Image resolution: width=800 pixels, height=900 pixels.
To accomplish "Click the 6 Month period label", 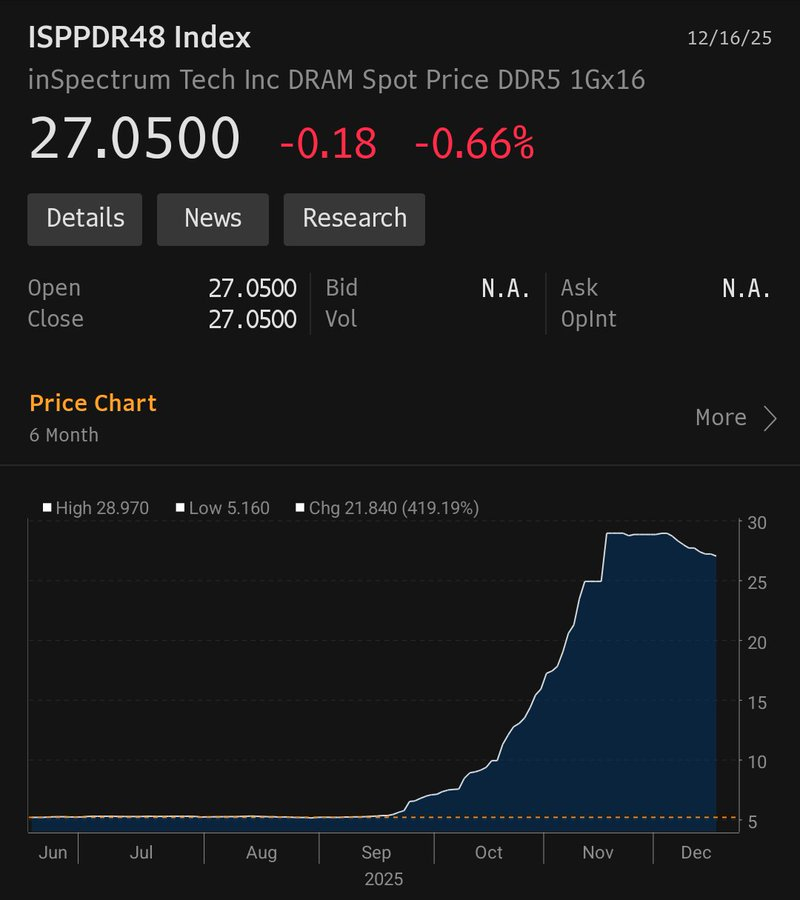I will 64,435.
